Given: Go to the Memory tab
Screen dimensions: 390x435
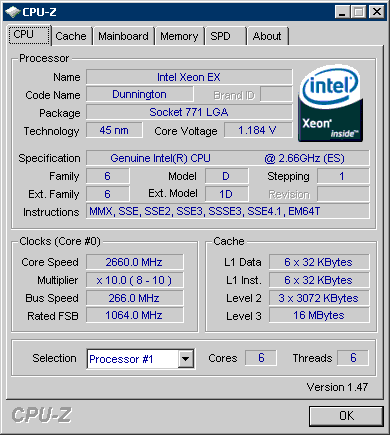Looking at the screenshot, I should point(179,36).
